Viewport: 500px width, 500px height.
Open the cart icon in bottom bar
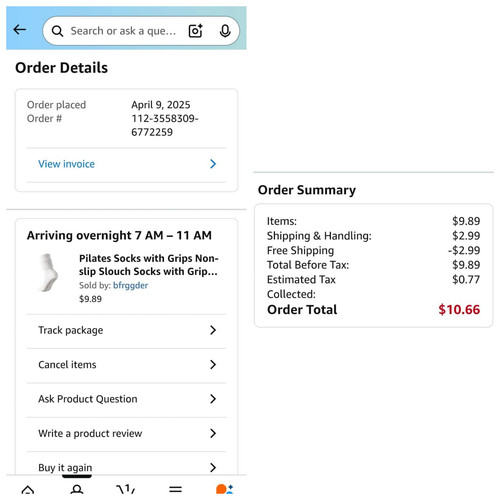tap(126, 489)
